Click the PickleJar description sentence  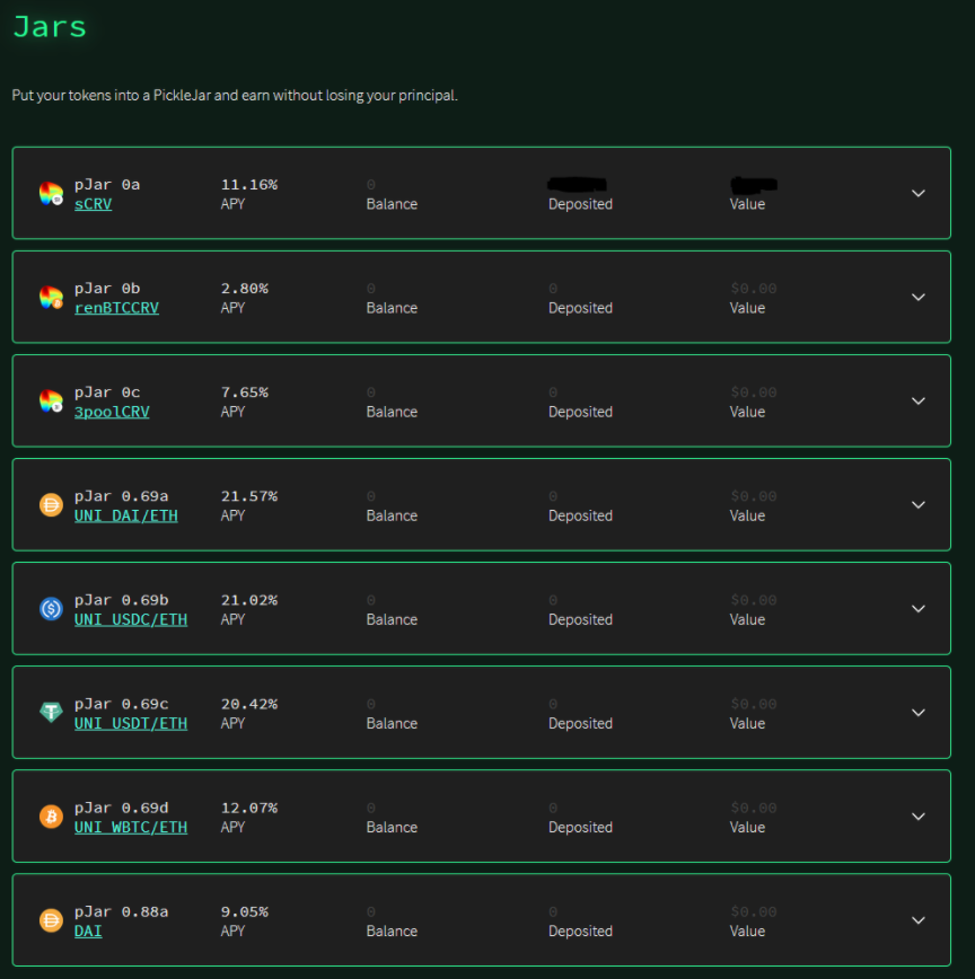235,96
